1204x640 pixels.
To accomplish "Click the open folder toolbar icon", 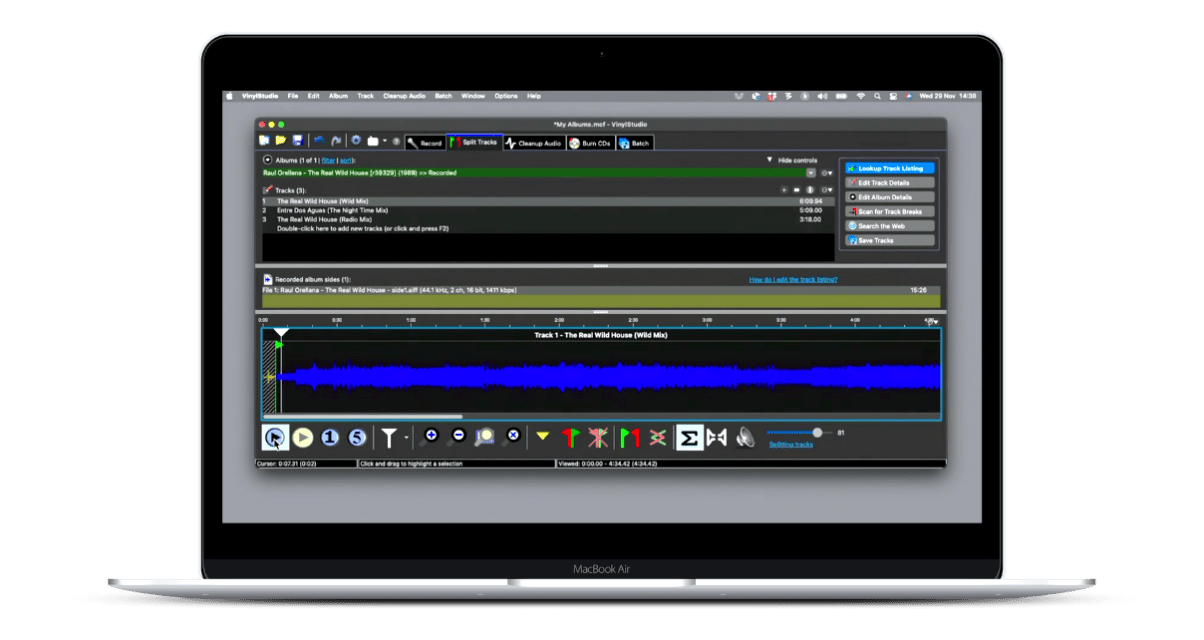I will pyautogui.click(x=281, y=141).
